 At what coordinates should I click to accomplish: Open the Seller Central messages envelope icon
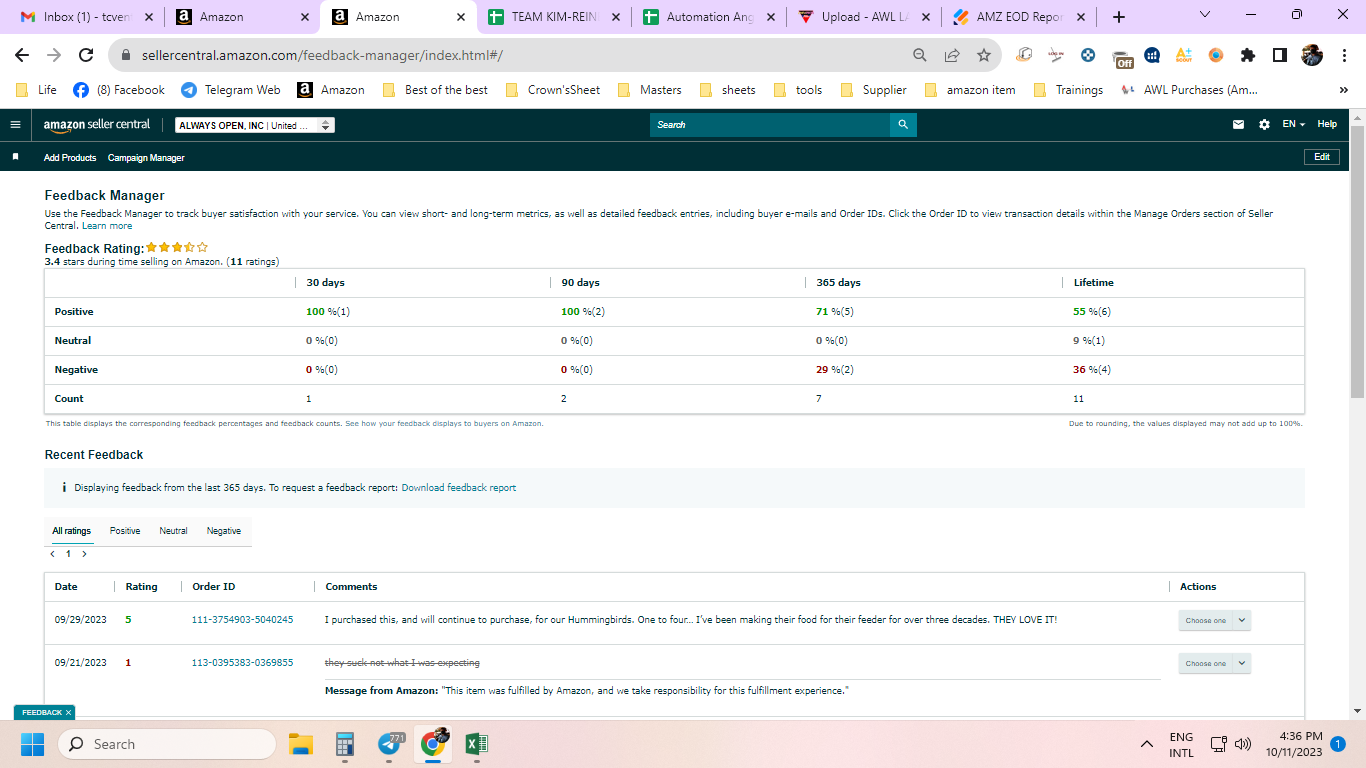(1239, 125)
